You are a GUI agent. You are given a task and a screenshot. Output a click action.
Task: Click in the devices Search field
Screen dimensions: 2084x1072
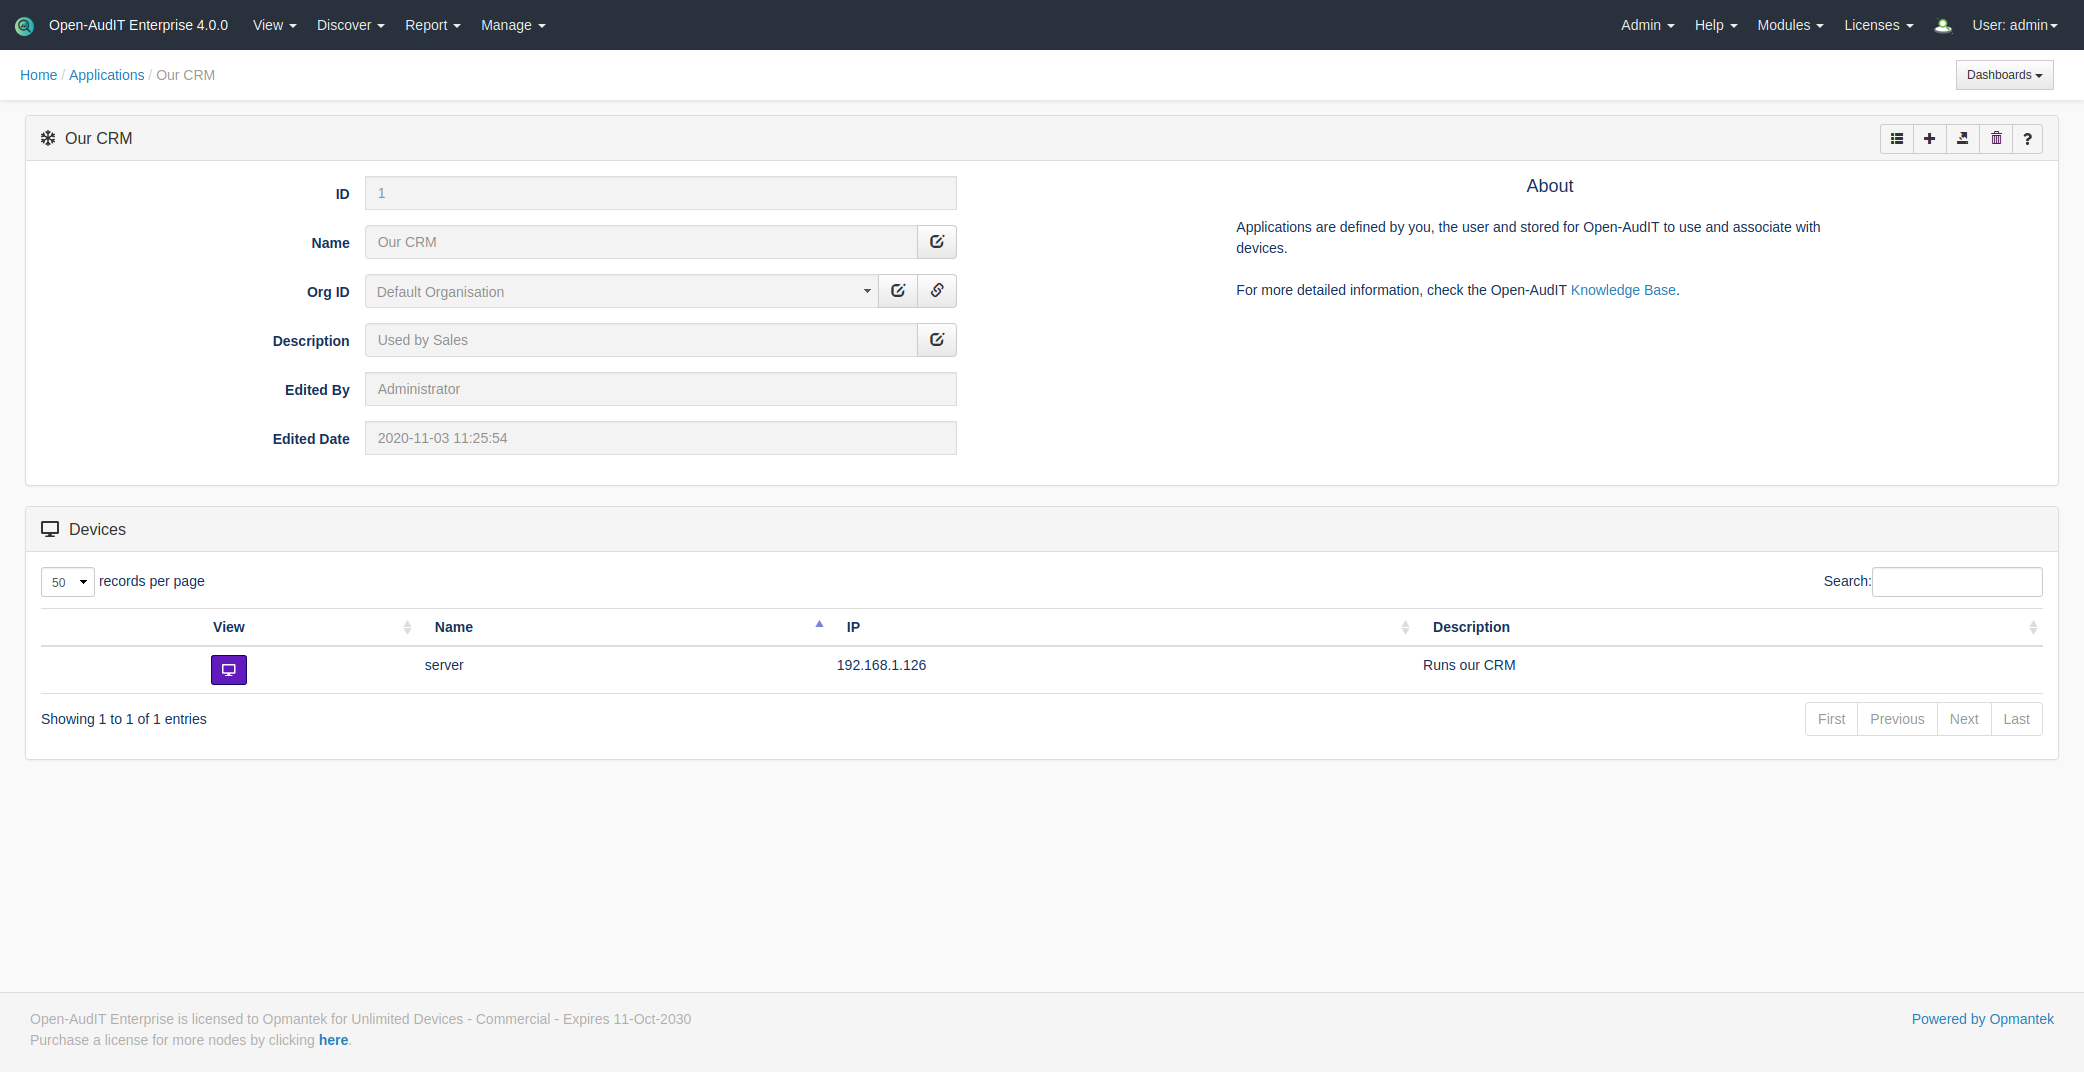point(1956,582)
